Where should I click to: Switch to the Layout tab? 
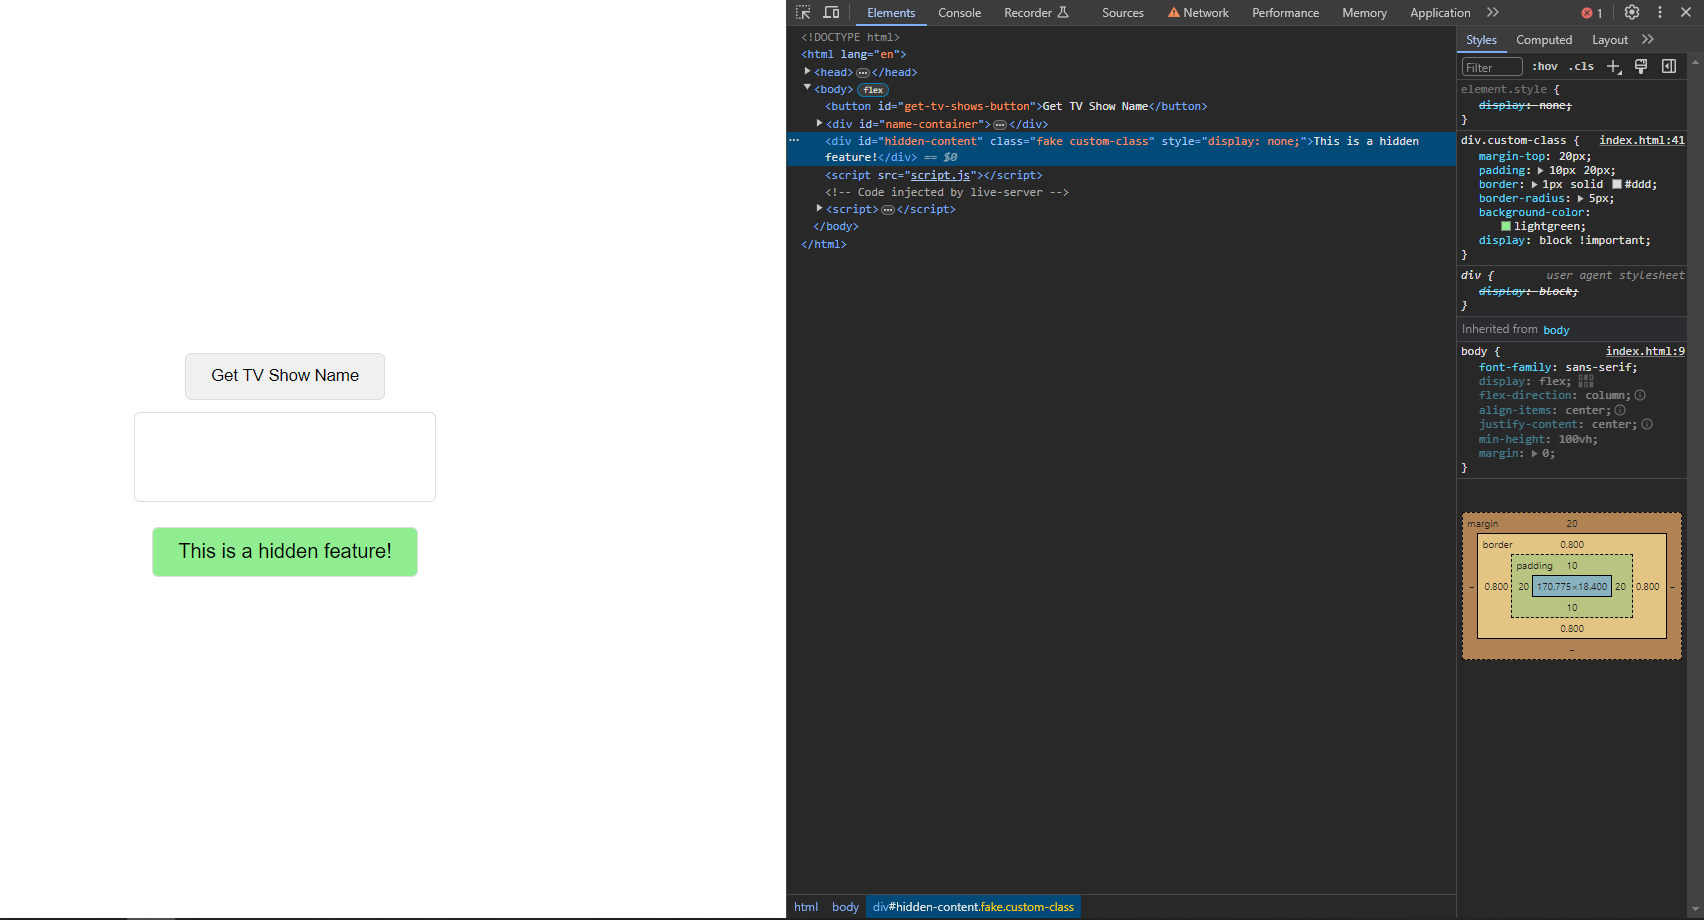tap(1610, 40)
